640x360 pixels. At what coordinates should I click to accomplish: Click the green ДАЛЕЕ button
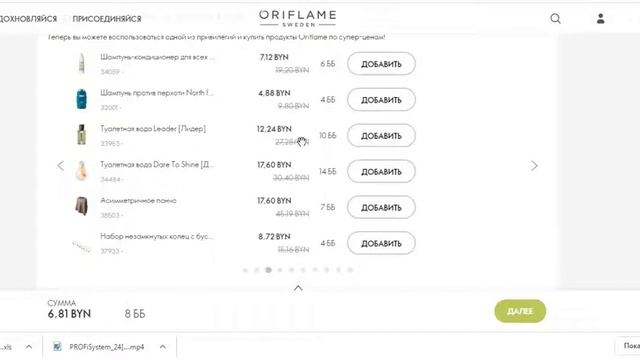[520, 311]
